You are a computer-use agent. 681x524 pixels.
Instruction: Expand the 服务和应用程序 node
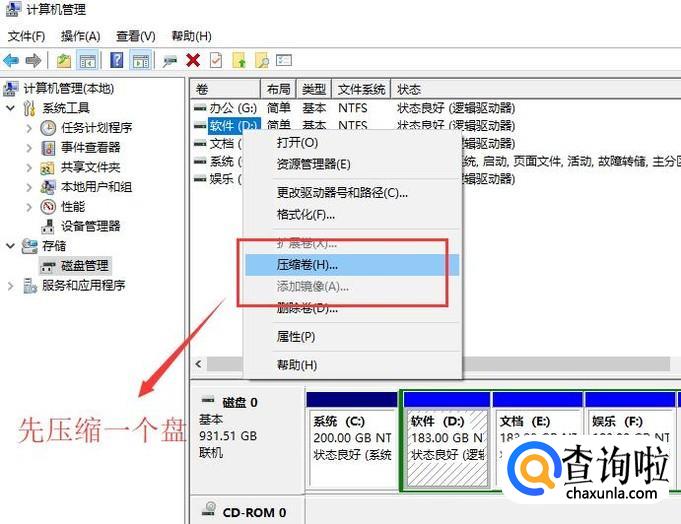(10, 286)
